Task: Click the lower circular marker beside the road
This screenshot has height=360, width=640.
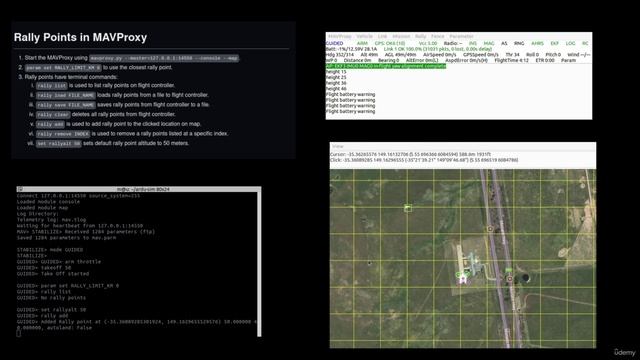Action: [509, 279]
